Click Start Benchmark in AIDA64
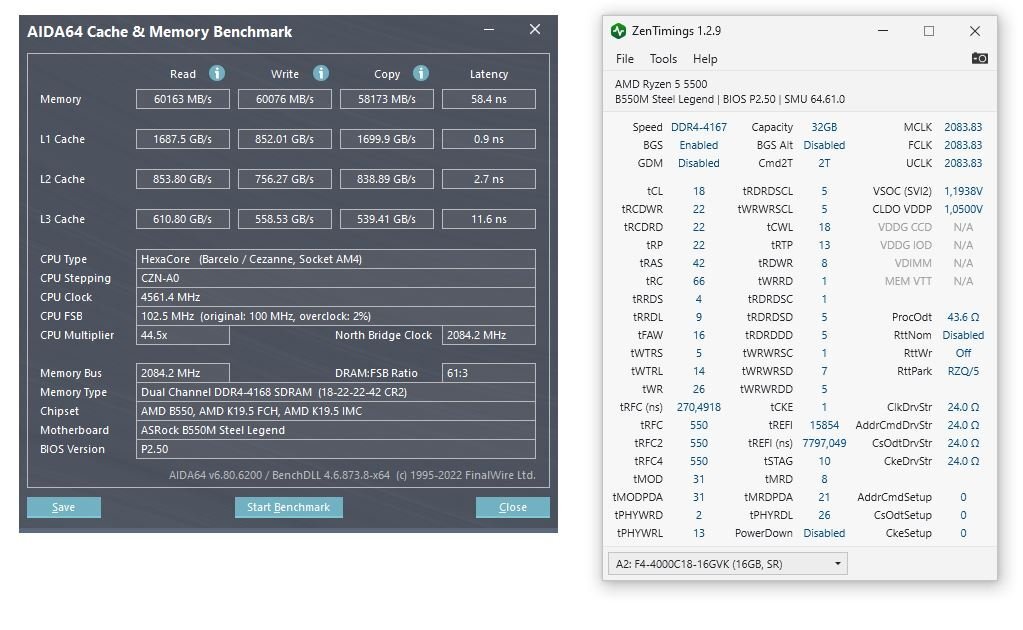Viewport: 1023px width, 630px height. point(288,507)
